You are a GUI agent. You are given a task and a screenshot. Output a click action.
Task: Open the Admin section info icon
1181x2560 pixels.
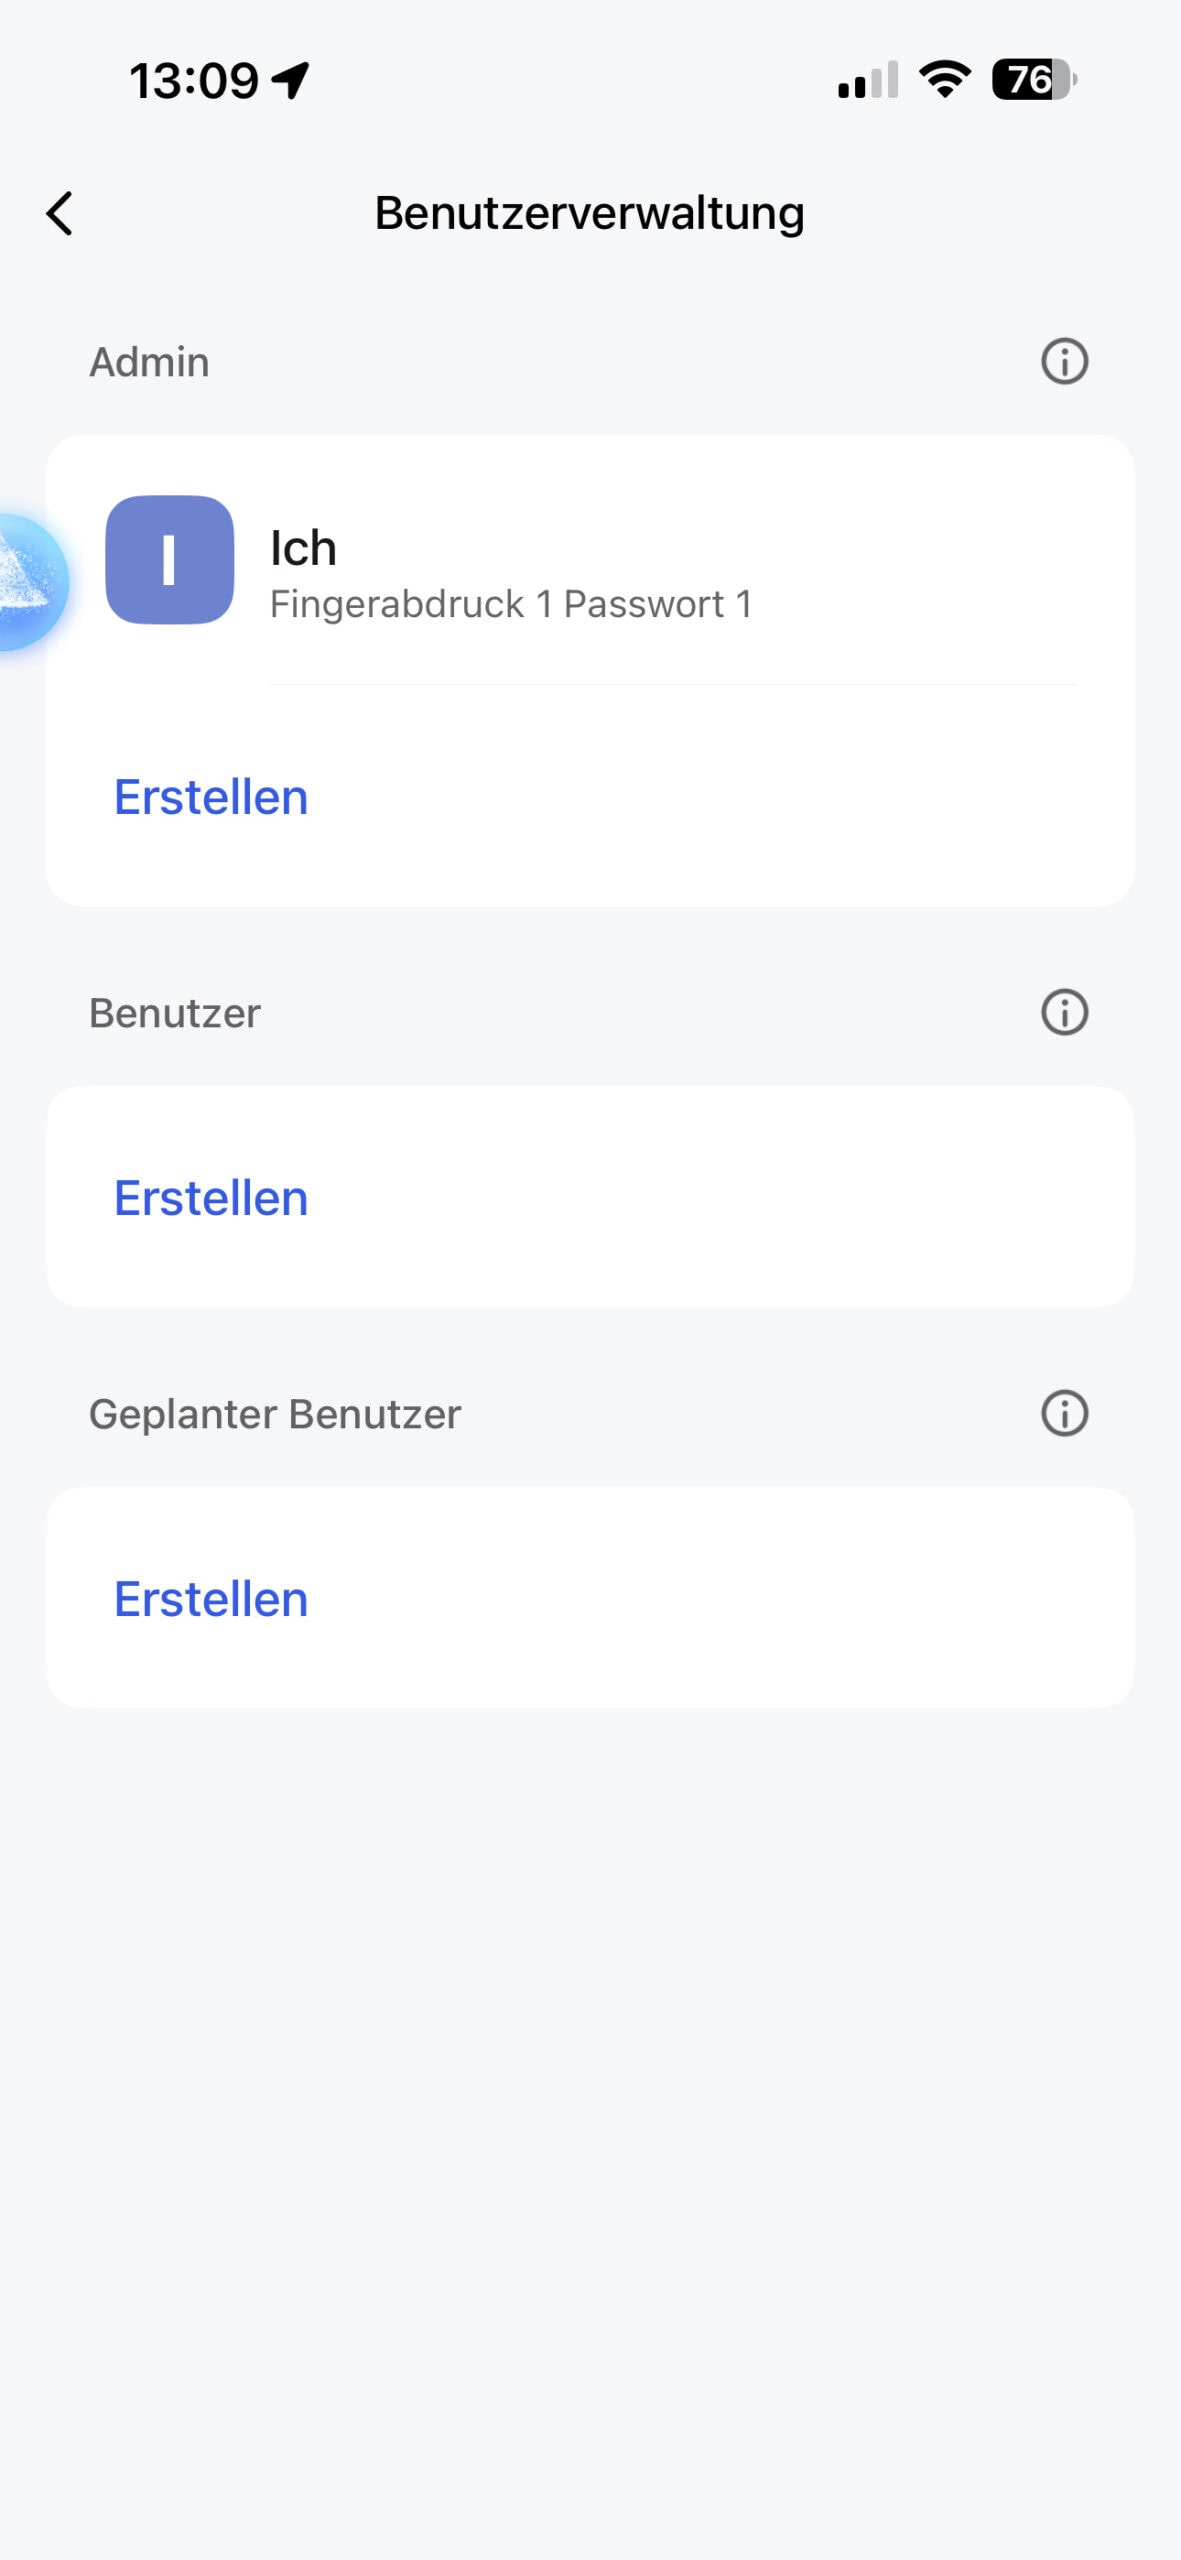[1064, 361]
